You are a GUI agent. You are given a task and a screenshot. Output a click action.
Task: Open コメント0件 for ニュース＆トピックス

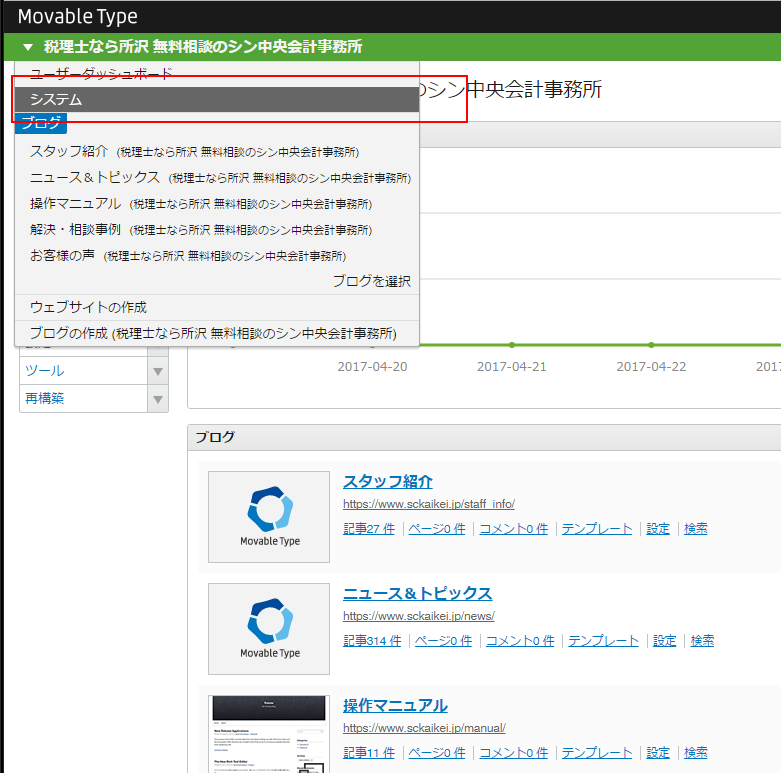point(520,641)
